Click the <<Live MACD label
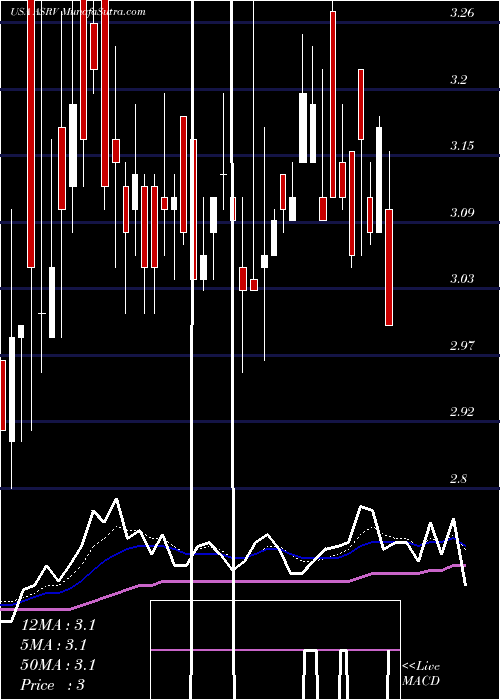The width and height of the screenshot is (500, 700). coord(421,674)
